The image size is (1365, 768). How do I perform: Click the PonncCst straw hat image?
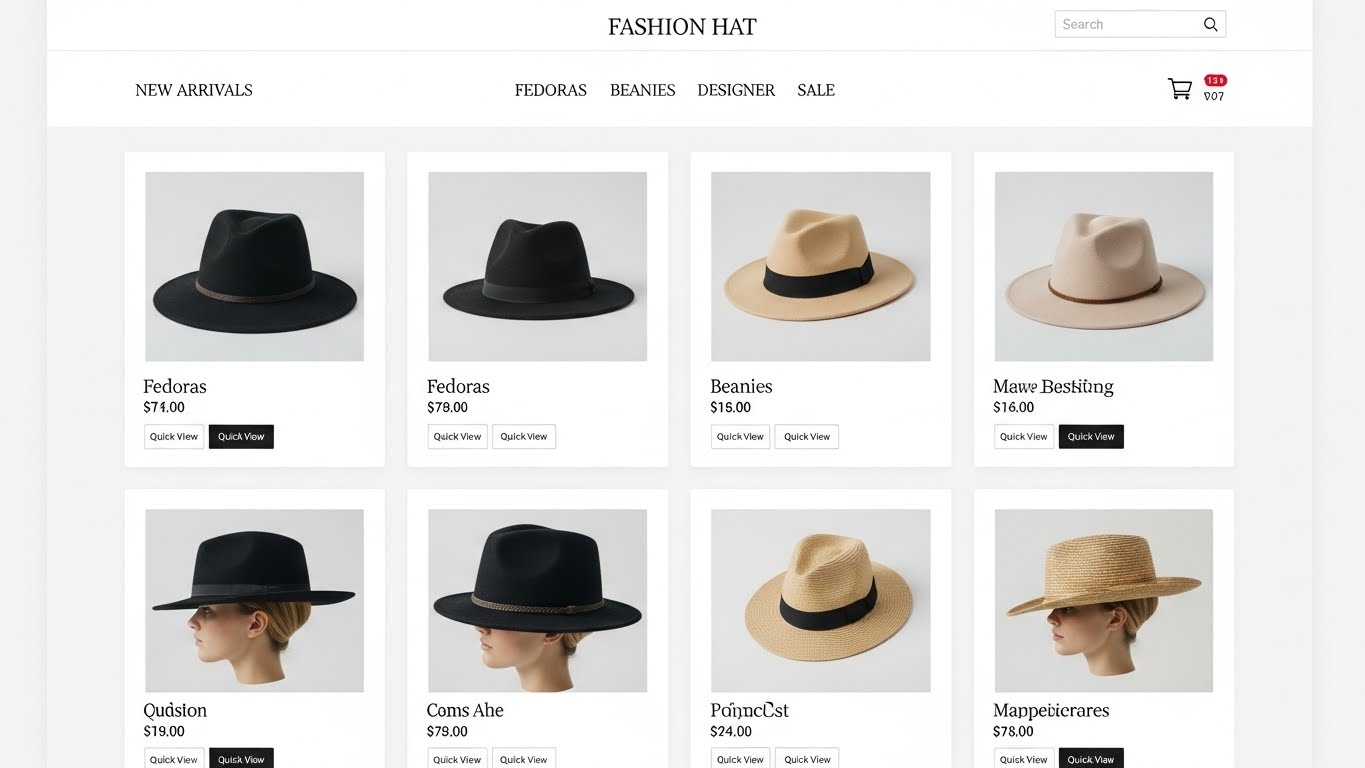tap(820, 600)
